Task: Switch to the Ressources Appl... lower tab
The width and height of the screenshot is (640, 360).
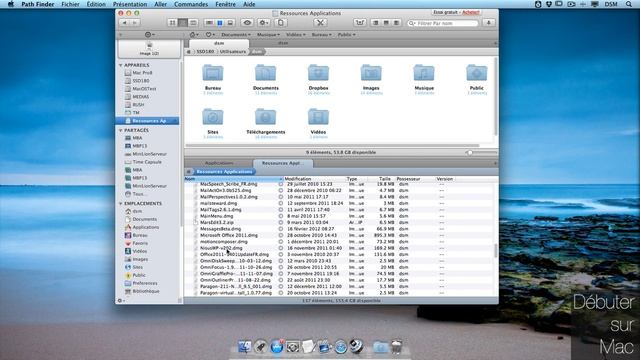Action: 282,163
